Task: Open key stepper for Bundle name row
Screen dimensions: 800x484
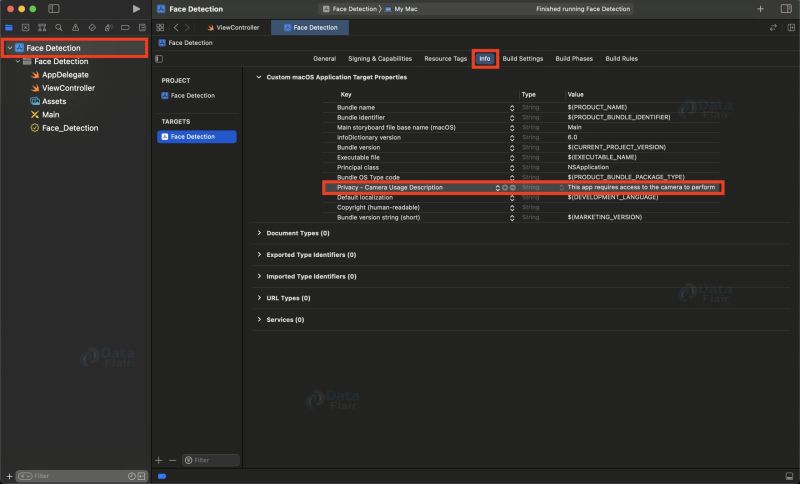Action: (x=512, y=108)
